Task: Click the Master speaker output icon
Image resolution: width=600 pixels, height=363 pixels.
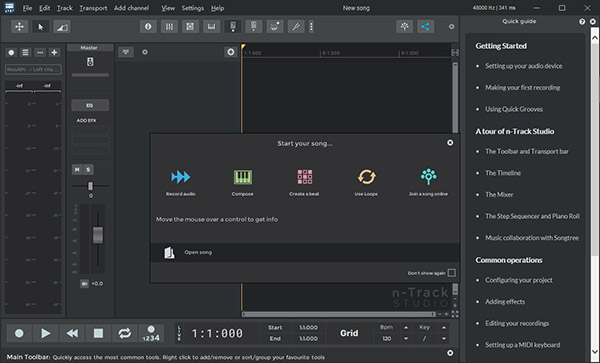Action: click(x=90, y=62)
